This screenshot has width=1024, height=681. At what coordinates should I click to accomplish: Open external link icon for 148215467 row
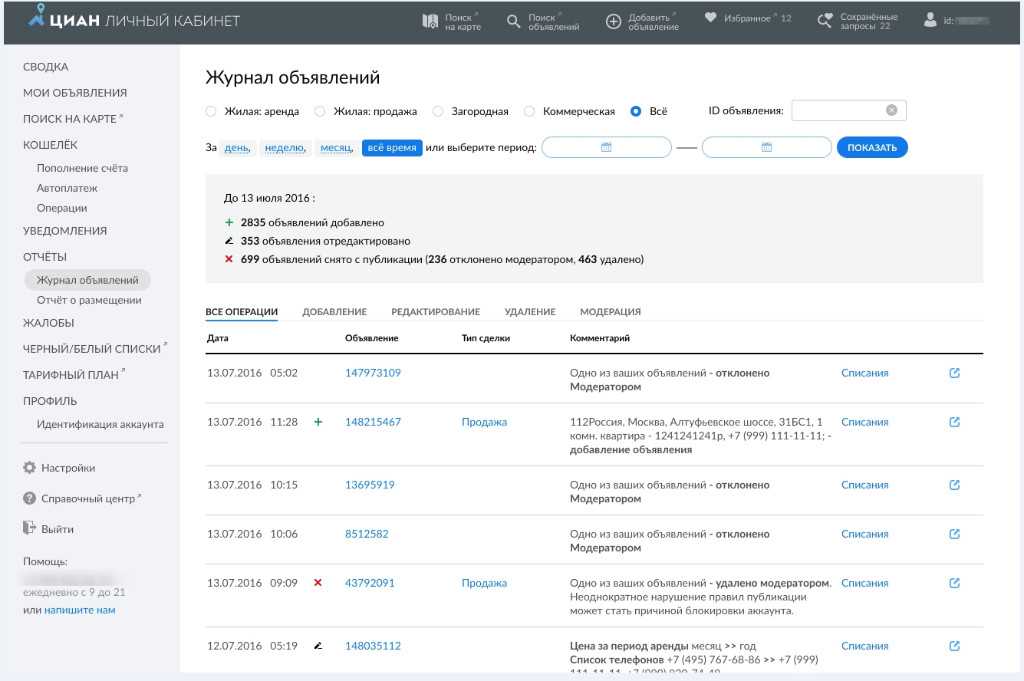(x=954, y=422)
